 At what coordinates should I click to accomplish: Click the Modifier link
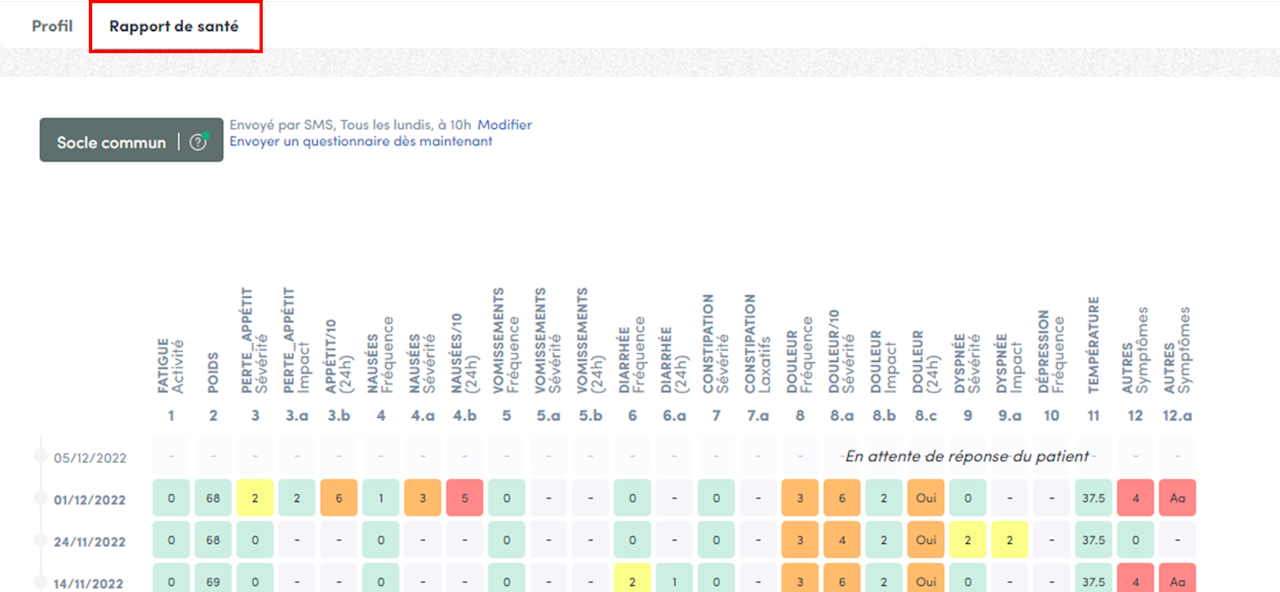(505, 125)
